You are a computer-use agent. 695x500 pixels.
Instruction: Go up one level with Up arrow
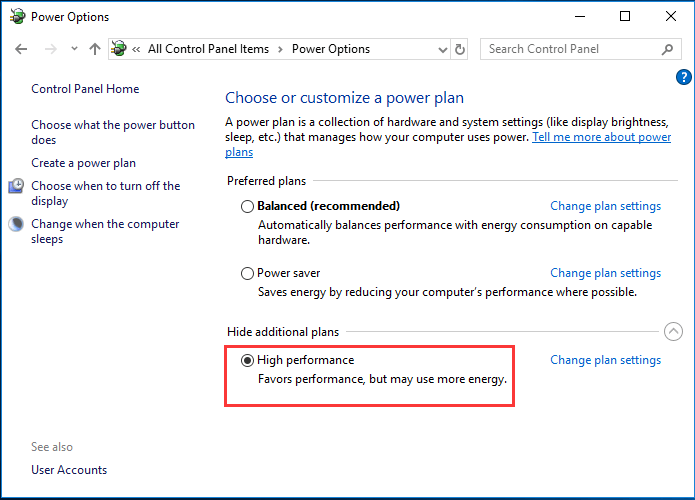coord(95,49)
